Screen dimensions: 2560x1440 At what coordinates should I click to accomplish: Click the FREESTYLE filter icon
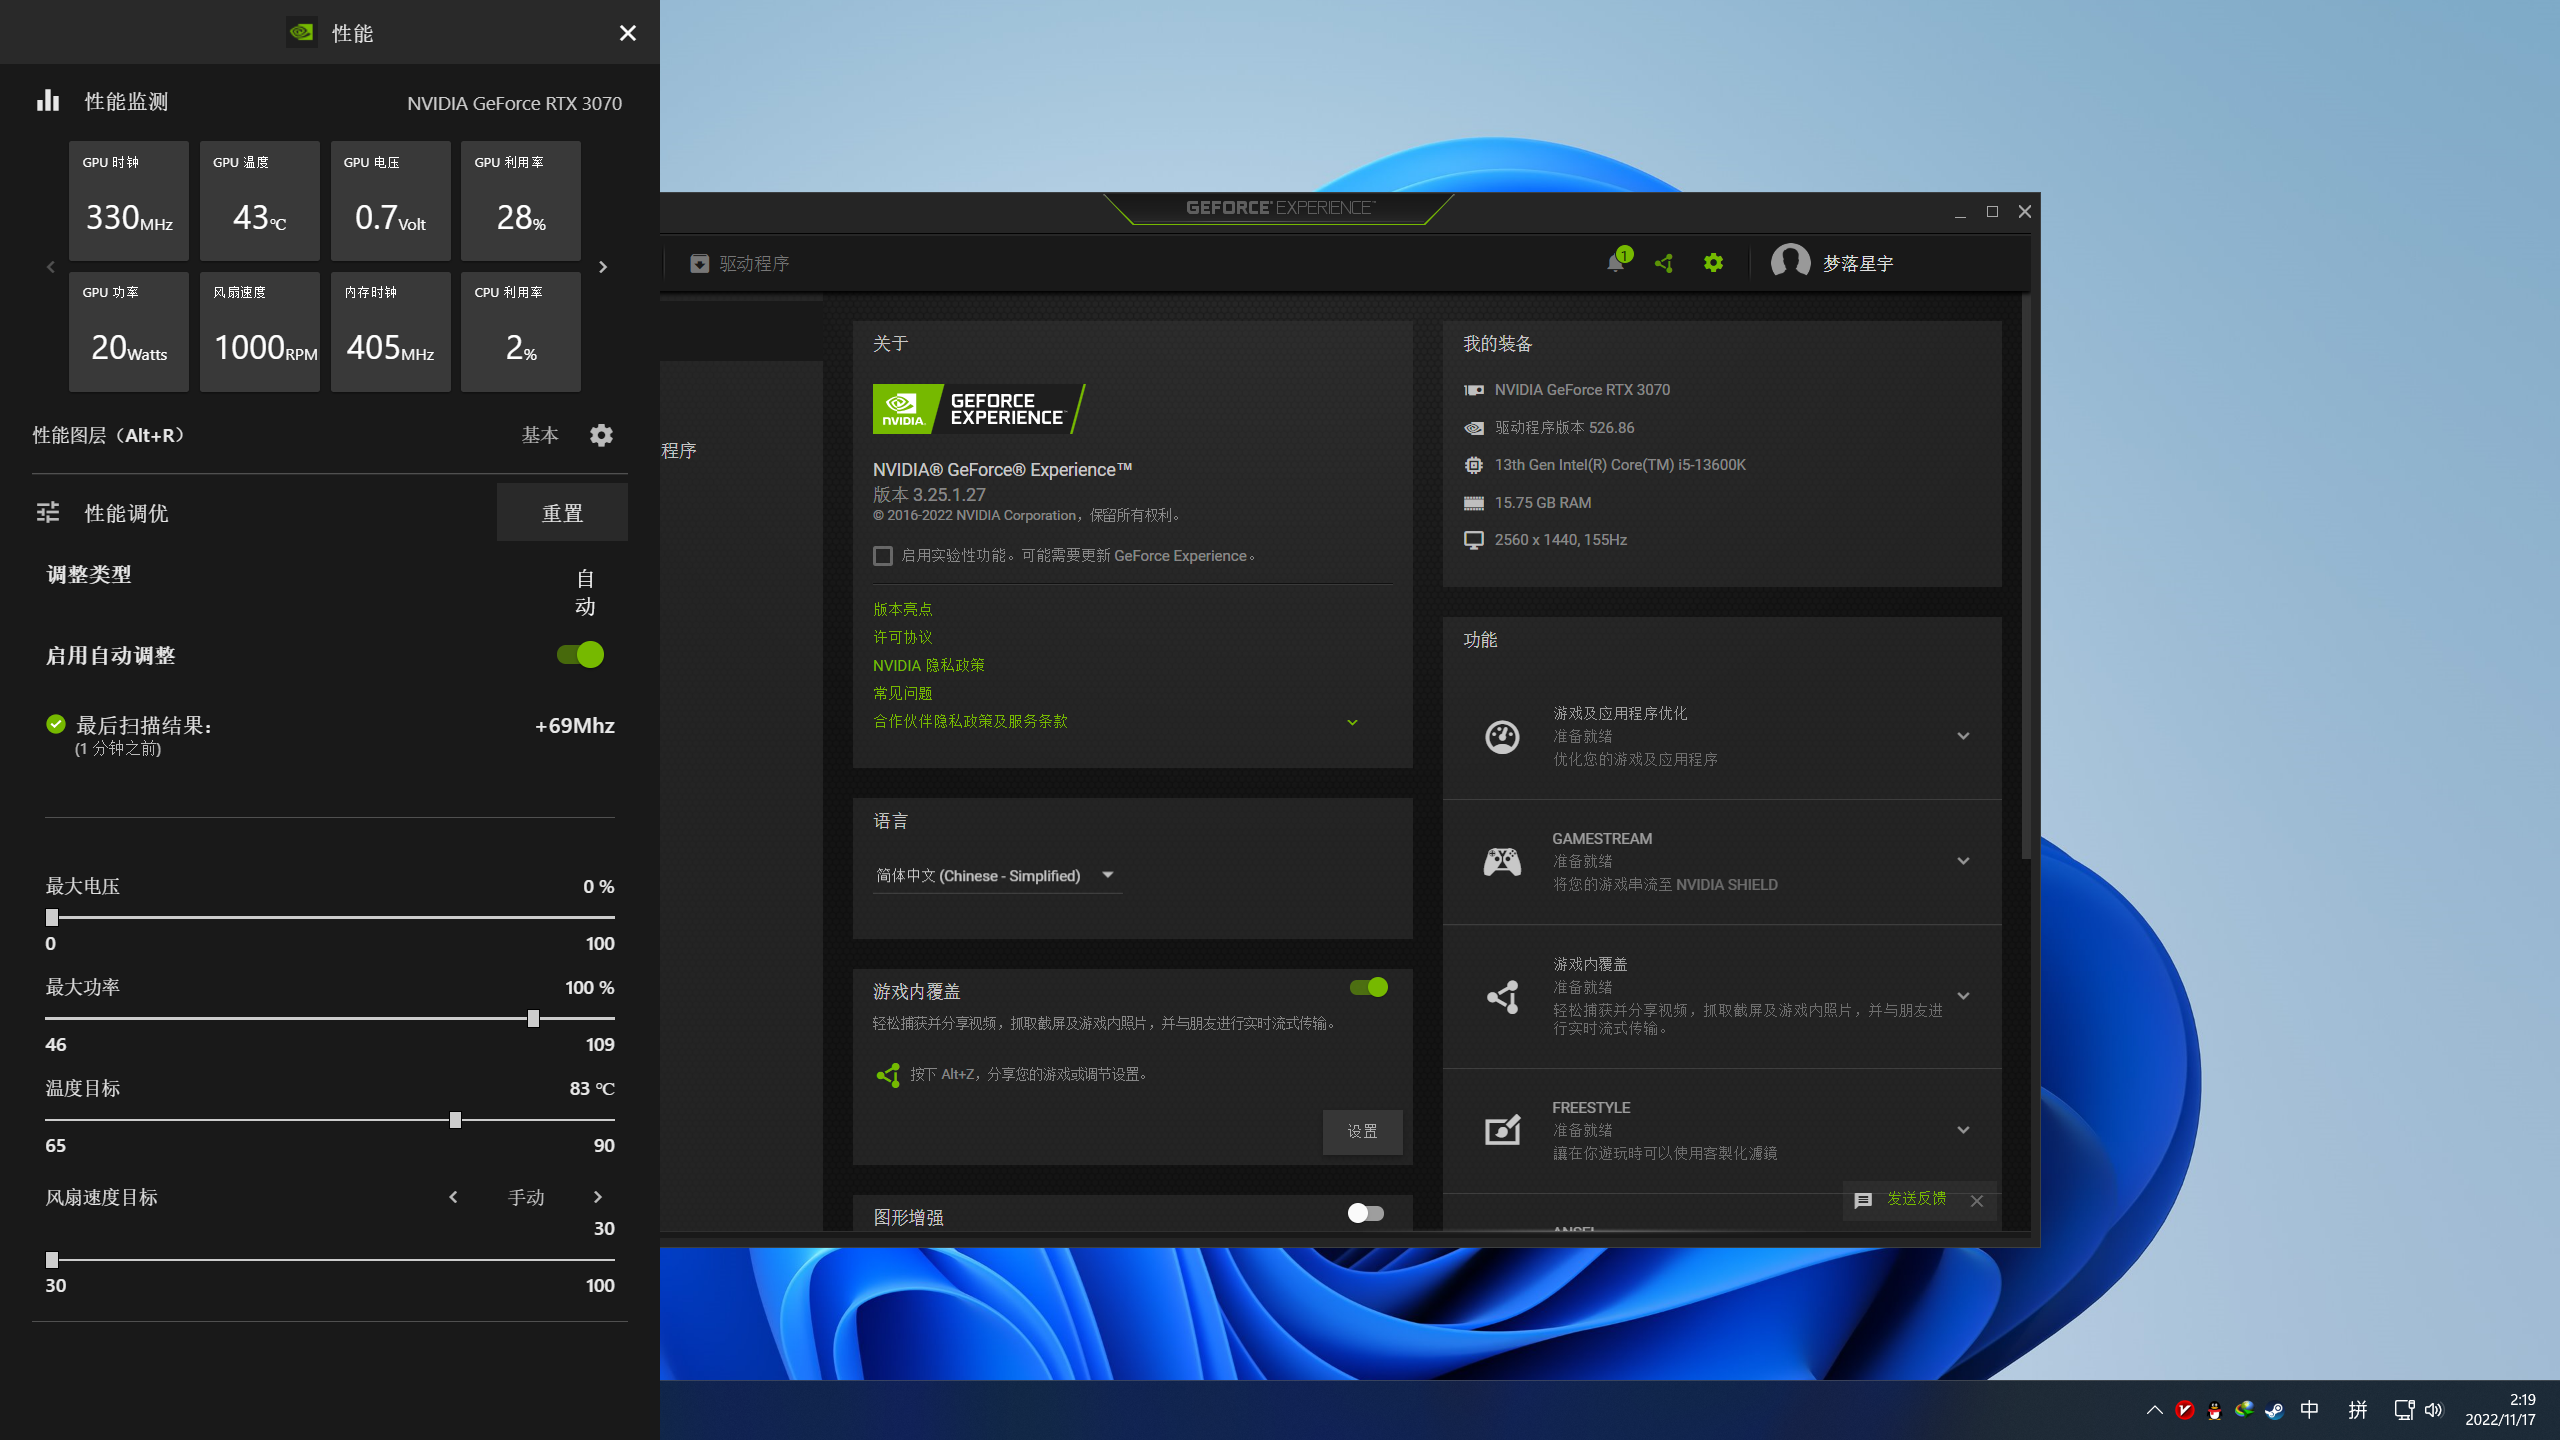coord(1502,1130)
